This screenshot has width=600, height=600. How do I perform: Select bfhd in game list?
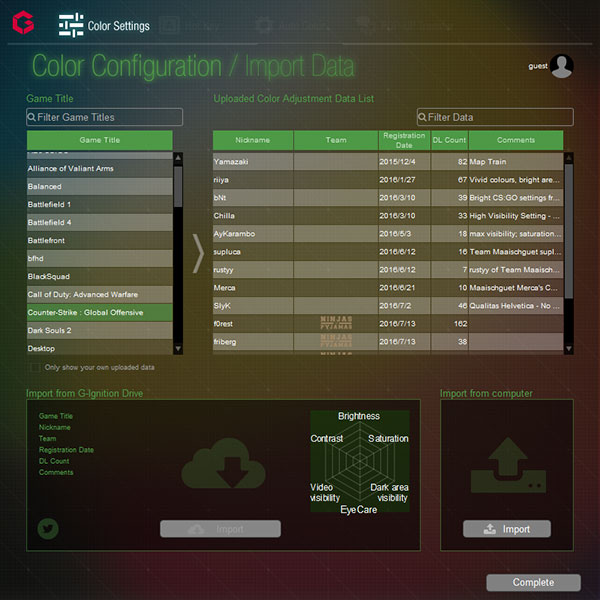pyautogui.click(x=100, y=258)
